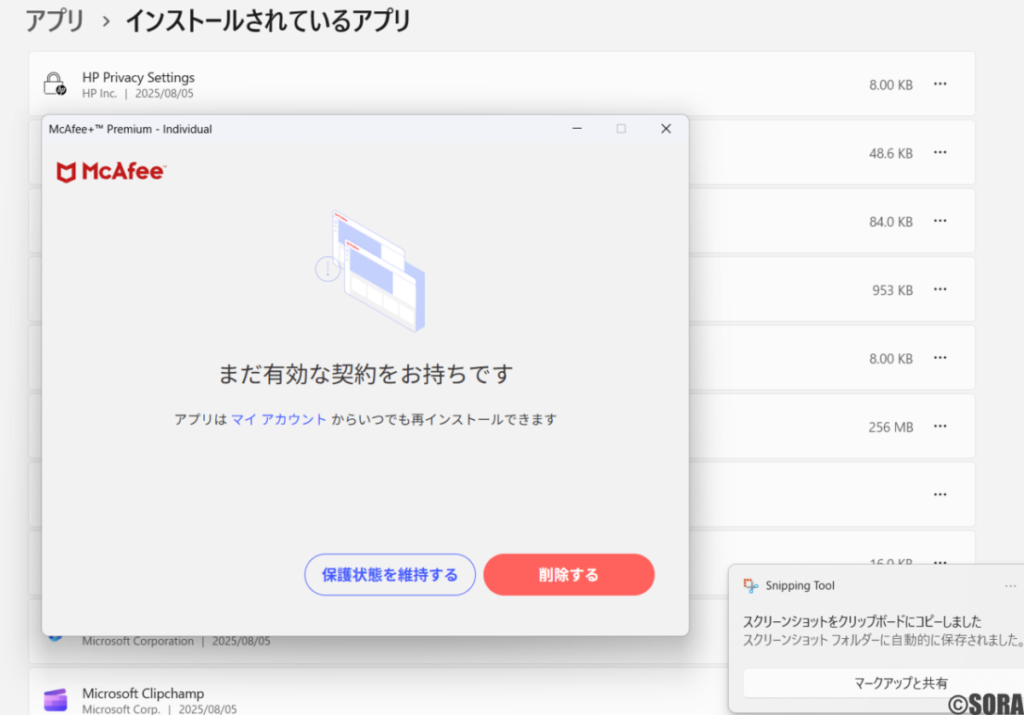Select the HP Privacy Settings app name
Image resolution: width=1024 pixels, height=715 pixels.
[x=138, y=77]
